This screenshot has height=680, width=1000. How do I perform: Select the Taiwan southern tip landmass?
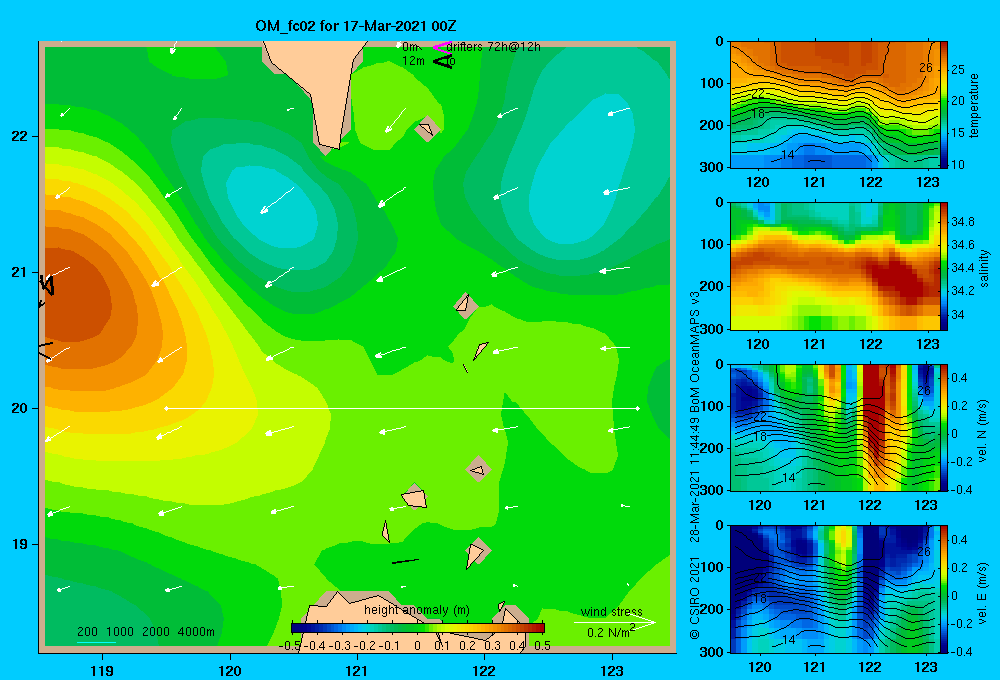coord(317,94)
